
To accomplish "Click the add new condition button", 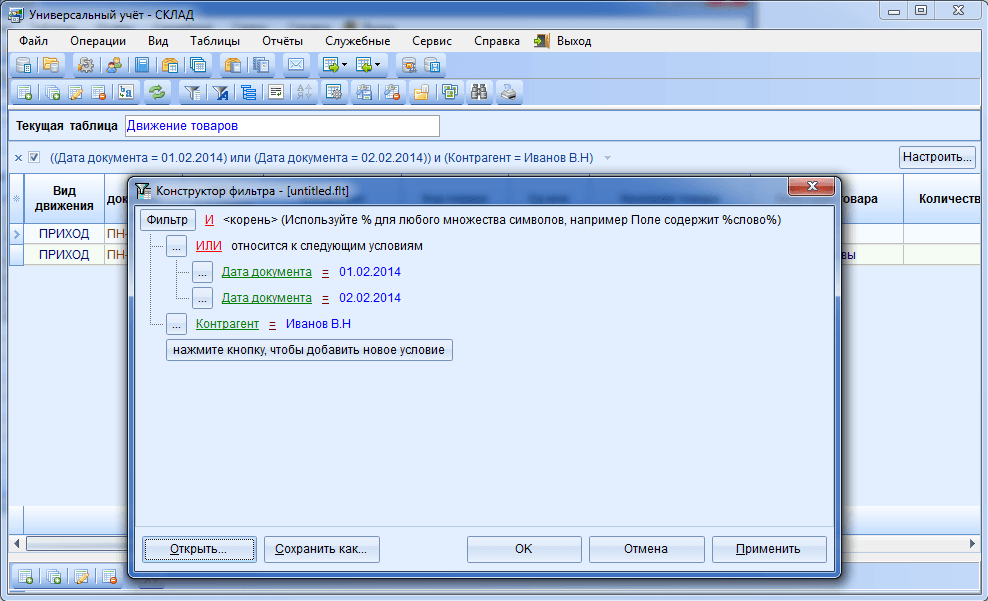I will pyautogui.click(x=309, y=350).
